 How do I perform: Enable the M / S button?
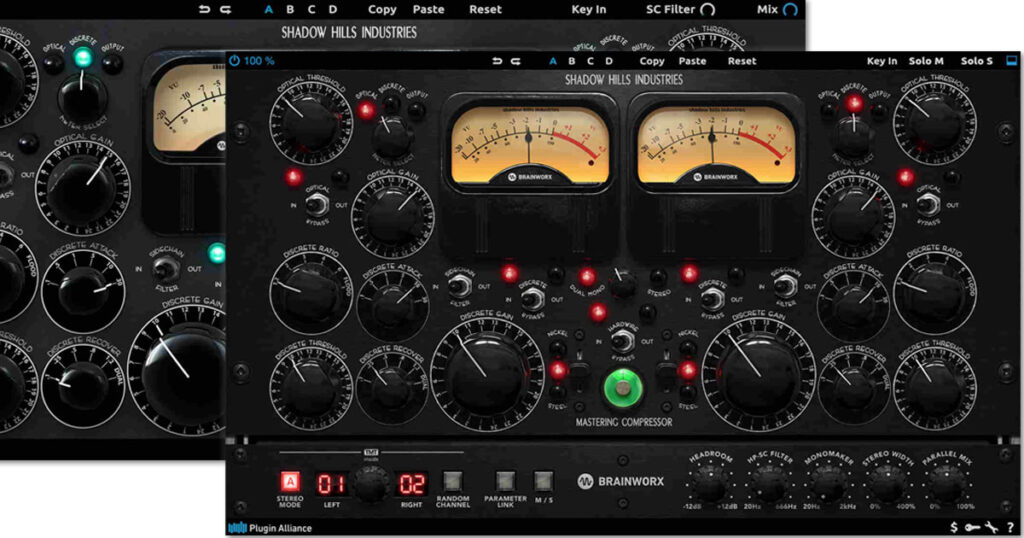pyautogui.click(x=543, y=482)
